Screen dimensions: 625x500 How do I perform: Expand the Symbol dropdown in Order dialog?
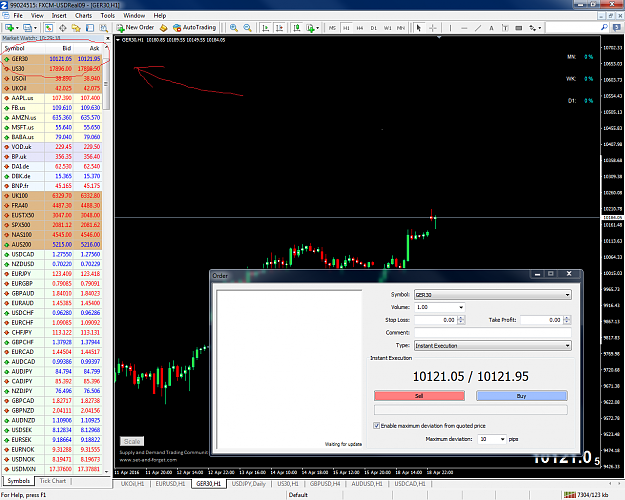567,295
